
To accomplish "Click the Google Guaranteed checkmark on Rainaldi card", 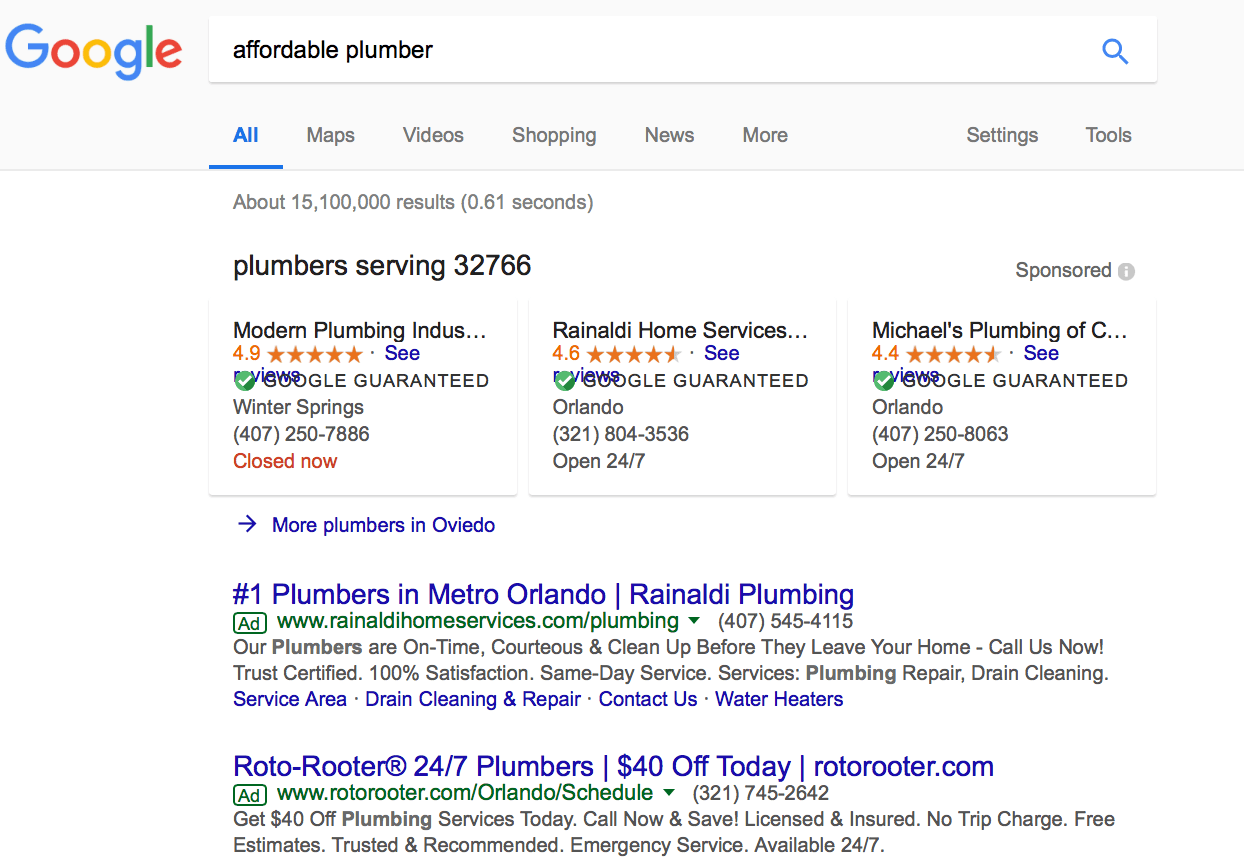I will point(564,381).
